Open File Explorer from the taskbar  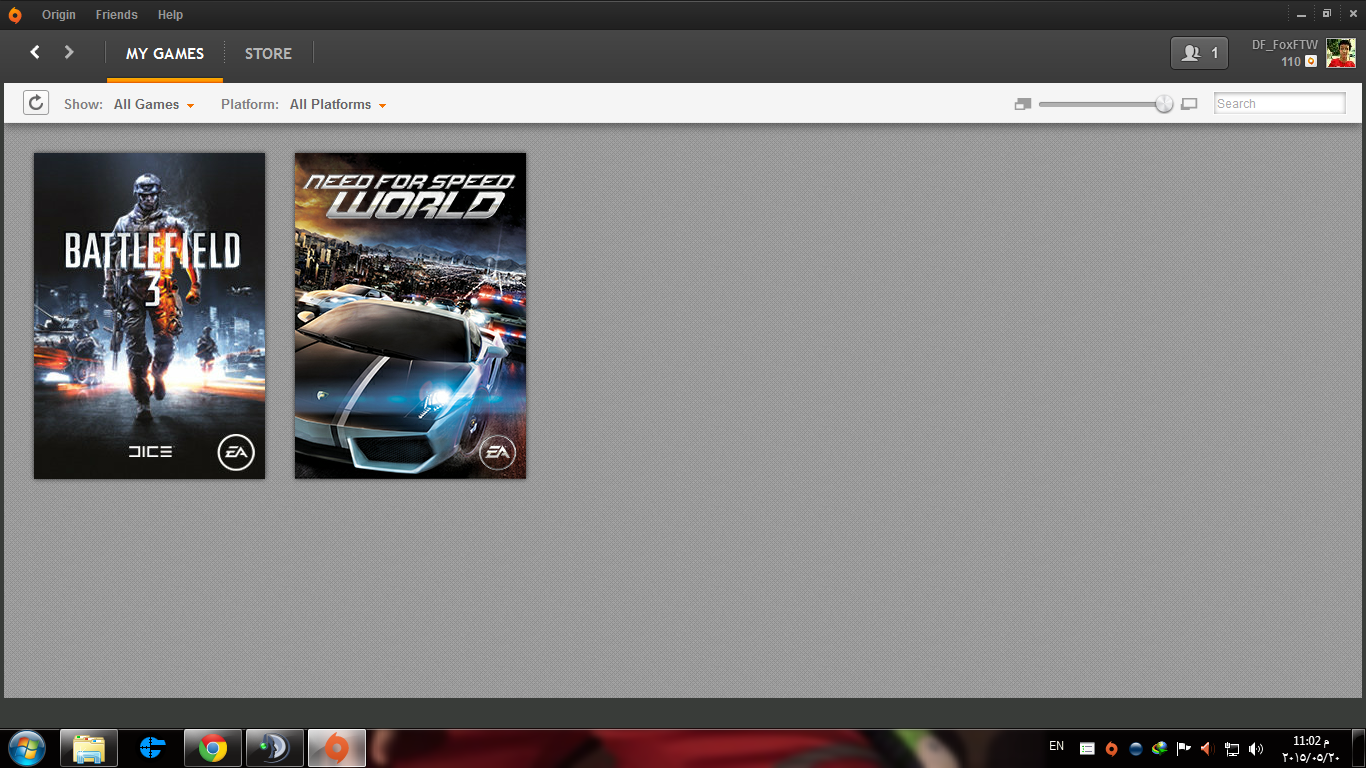(89, 748)
